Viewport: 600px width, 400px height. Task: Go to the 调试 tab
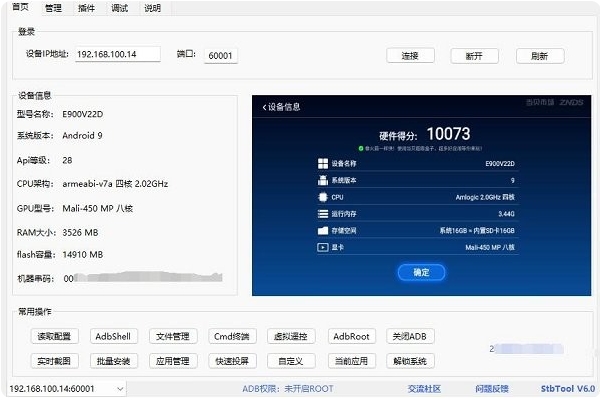[119, 7]
